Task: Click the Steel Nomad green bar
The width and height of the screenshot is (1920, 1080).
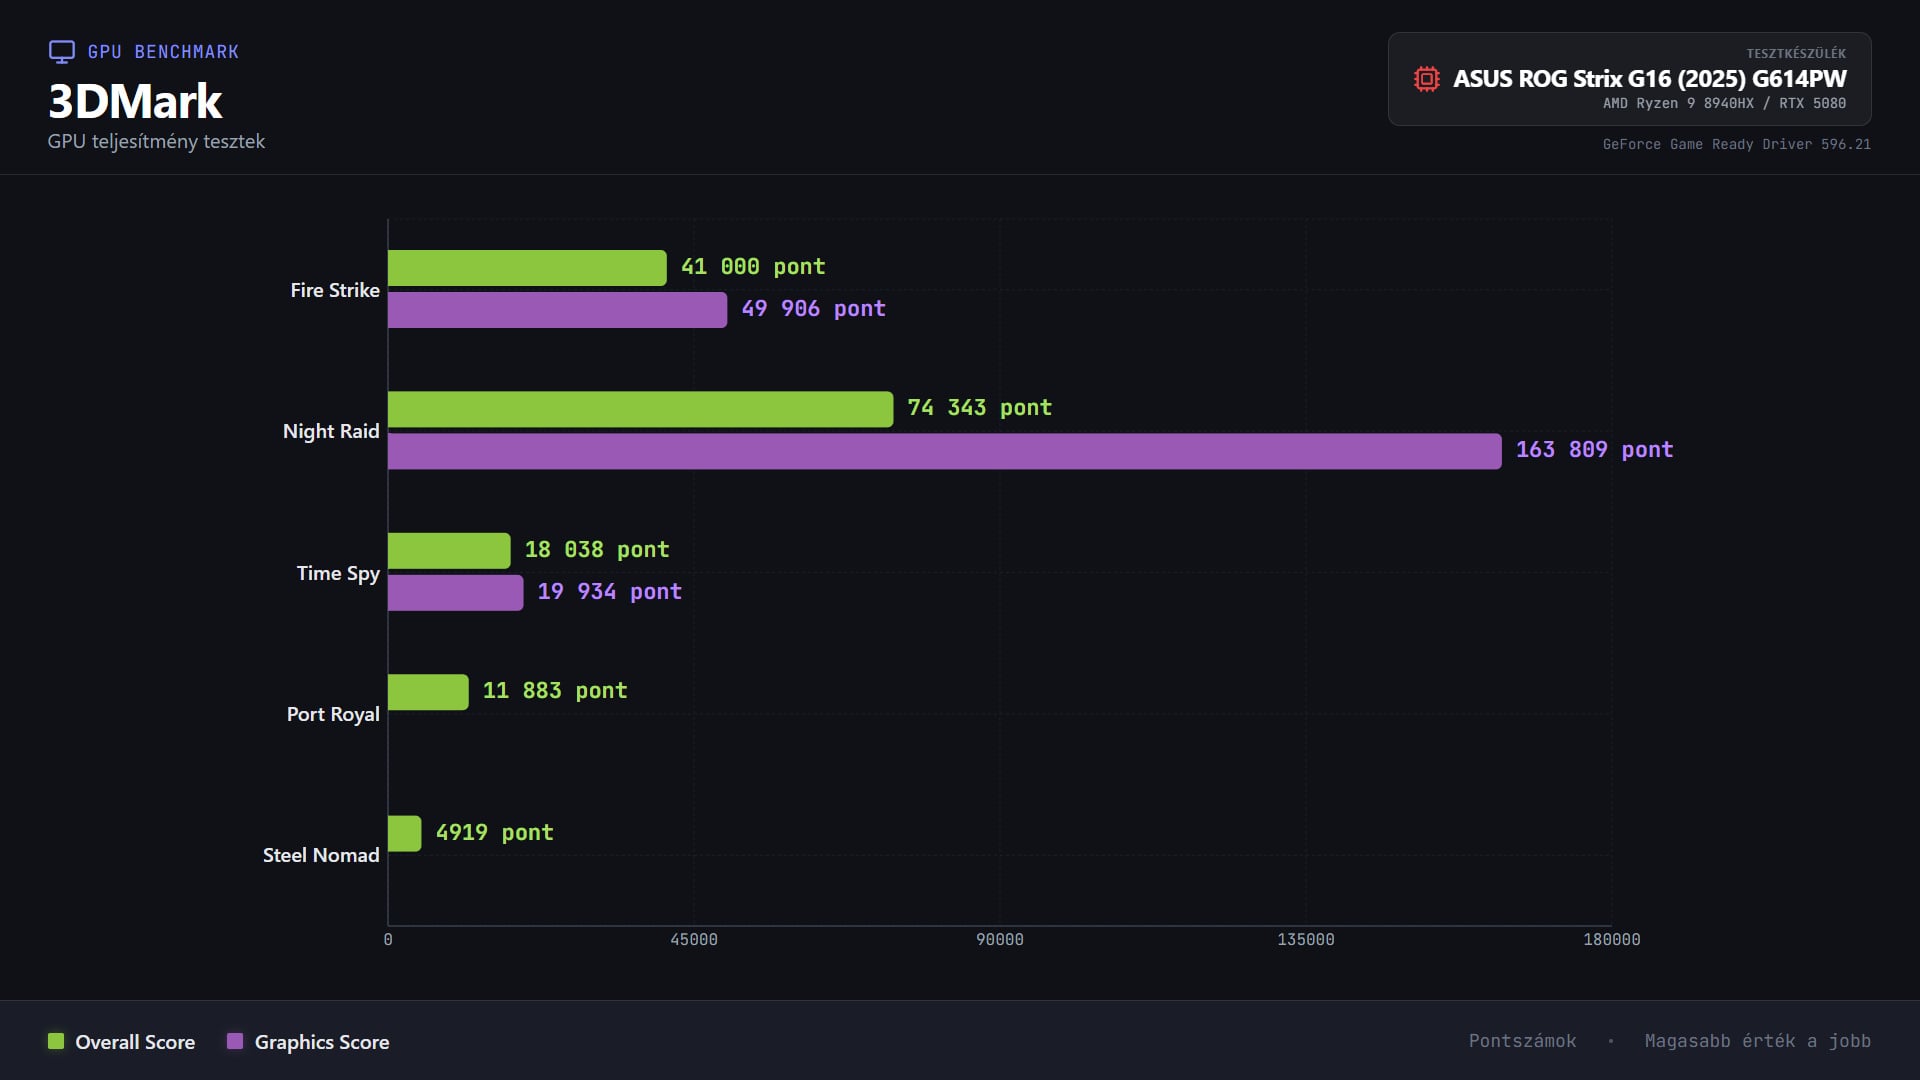Action: click(x=404, y=834)
